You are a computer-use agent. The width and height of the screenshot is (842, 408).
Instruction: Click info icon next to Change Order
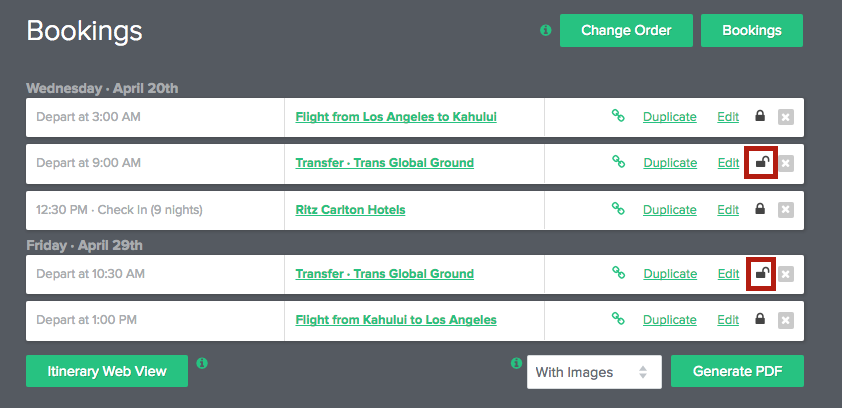(546, 31)
